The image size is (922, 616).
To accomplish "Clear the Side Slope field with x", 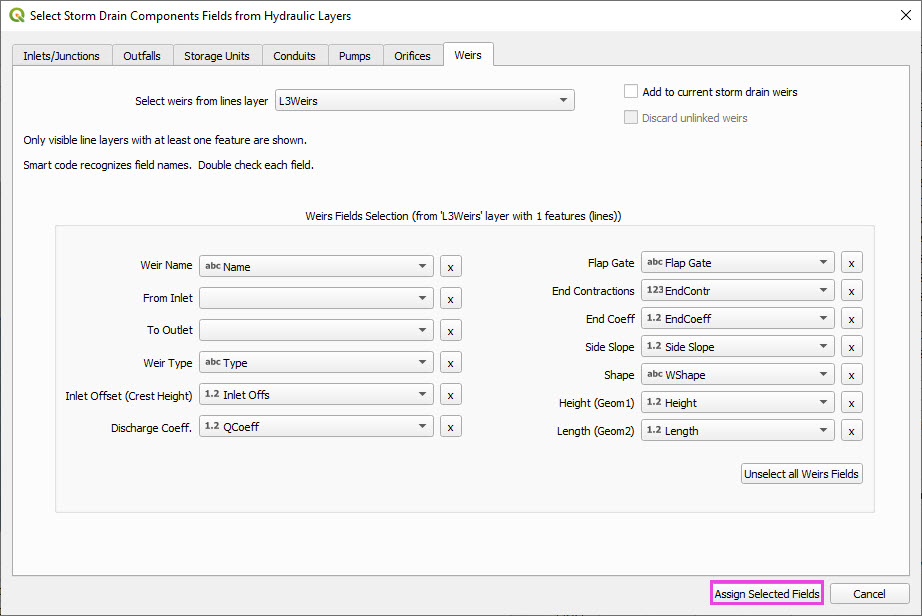I will [x=851, y=347].
